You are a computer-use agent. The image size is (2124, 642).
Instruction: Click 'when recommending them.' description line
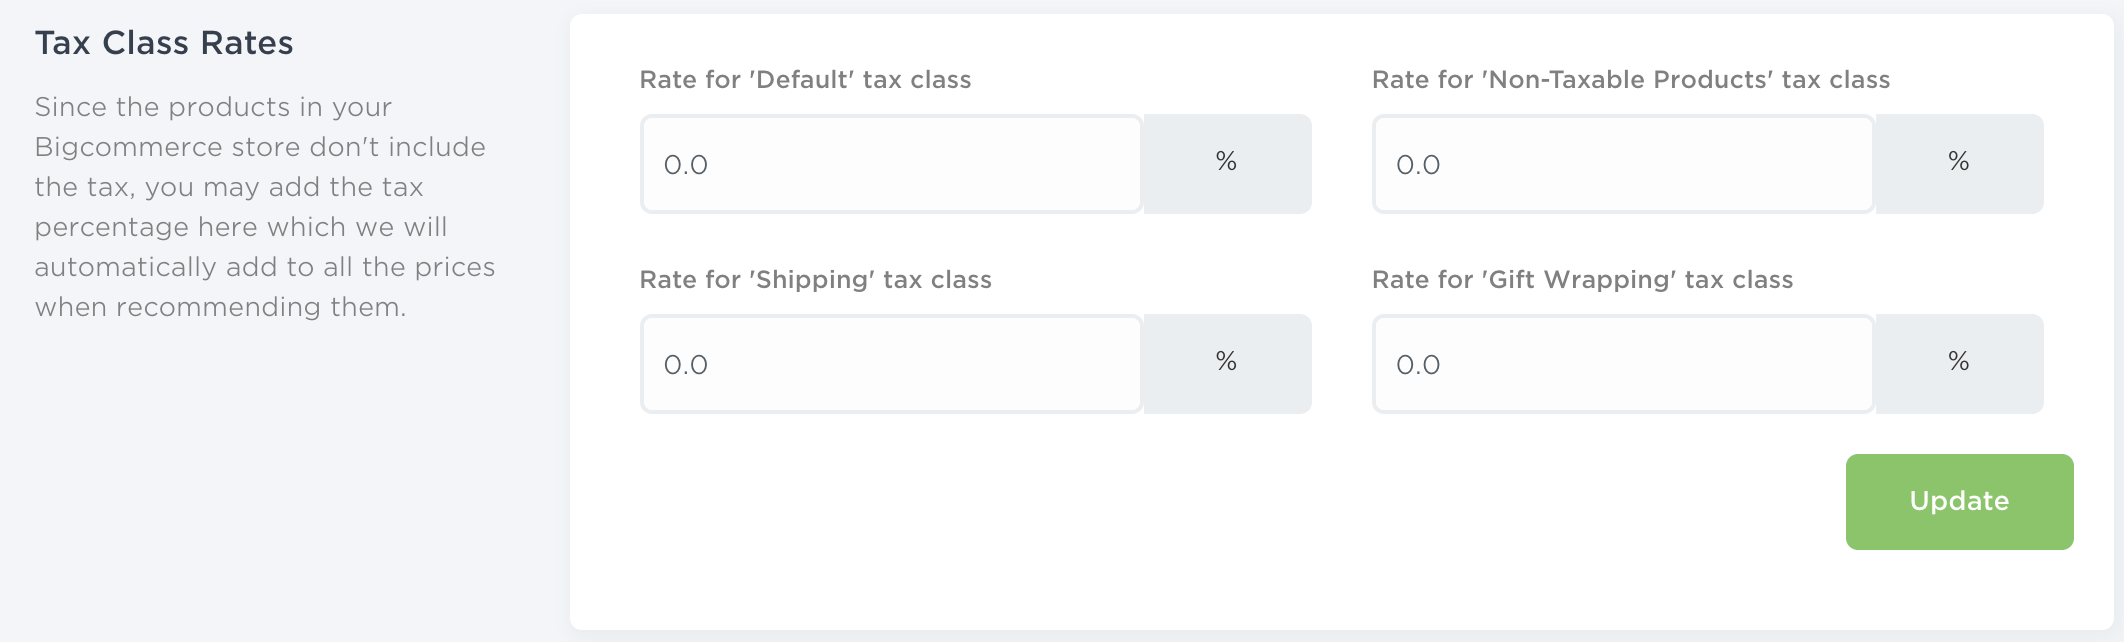pos(220,307)
